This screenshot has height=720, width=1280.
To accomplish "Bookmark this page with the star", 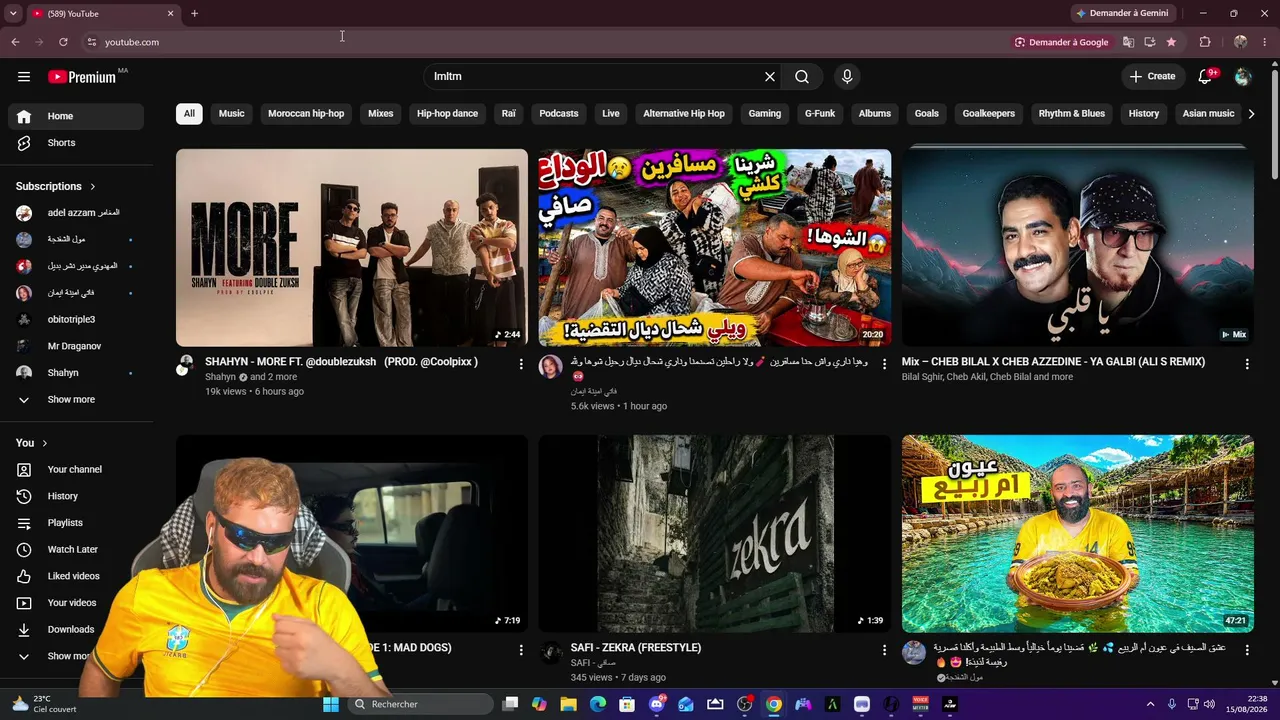I will (1171, 42).
